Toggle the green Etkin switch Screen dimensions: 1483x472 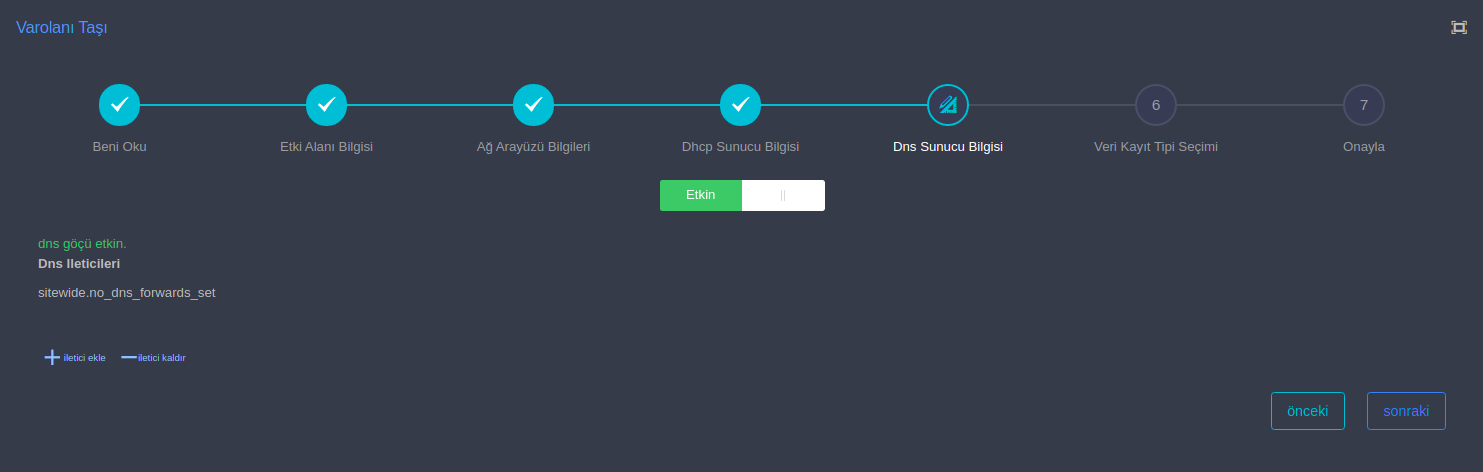701,195
